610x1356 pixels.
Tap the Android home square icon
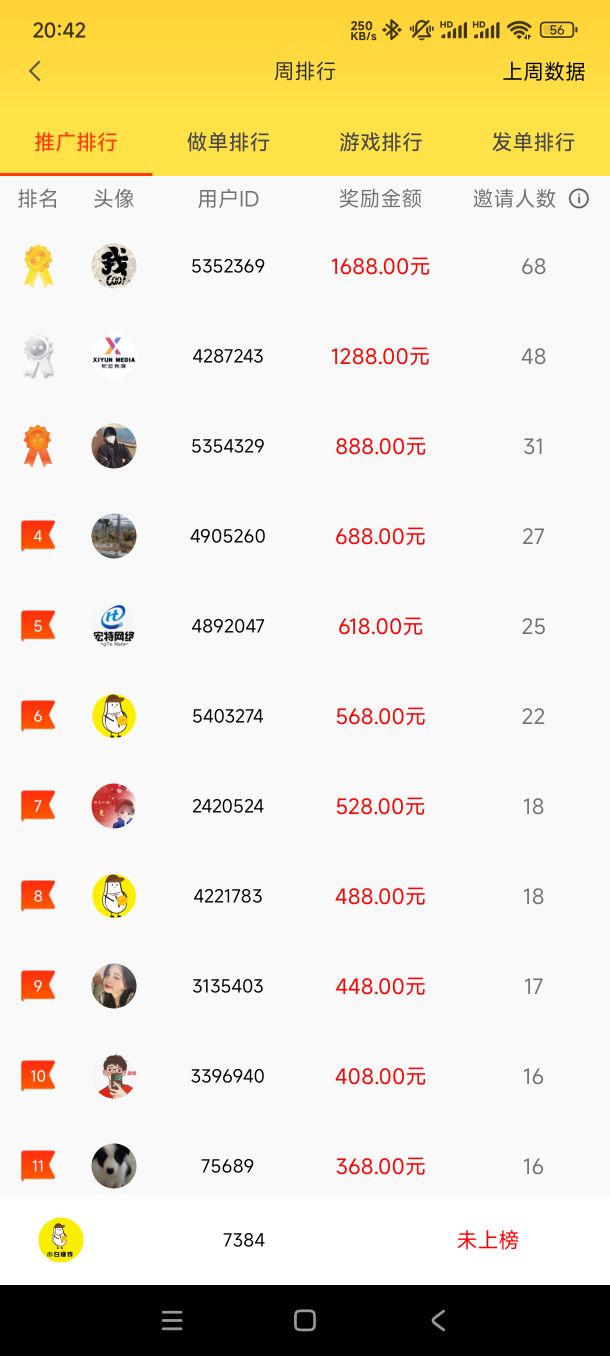pyautogui.click(x=305, y=1321)
